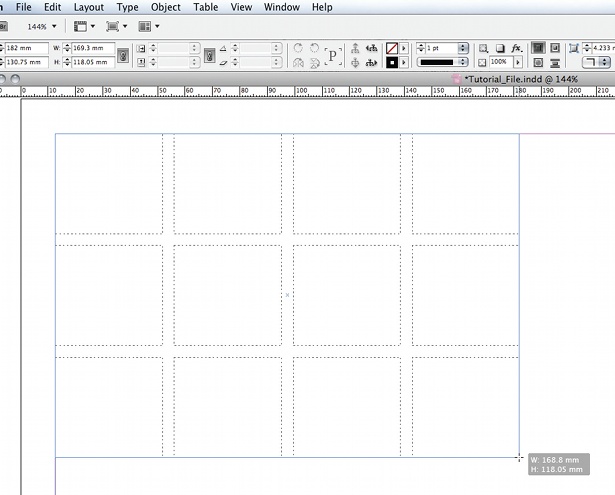The width and height of the screenshot is (615, 495).
Task: Open the Help menu
Action: pyautogui.click(x=322, y=7)
